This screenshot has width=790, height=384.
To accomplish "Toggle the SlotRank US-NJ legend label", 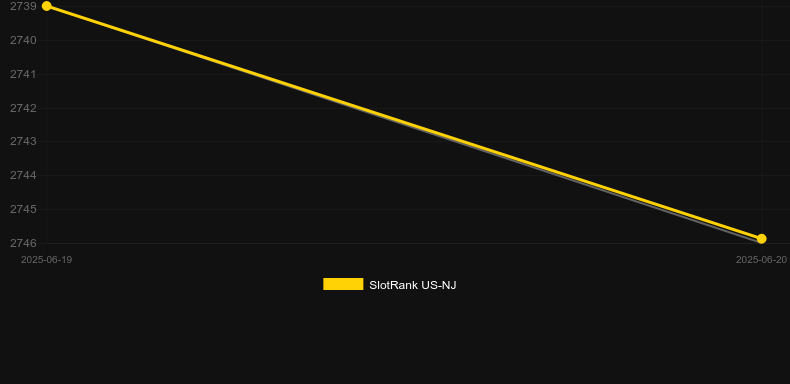I will pos(413,285).
